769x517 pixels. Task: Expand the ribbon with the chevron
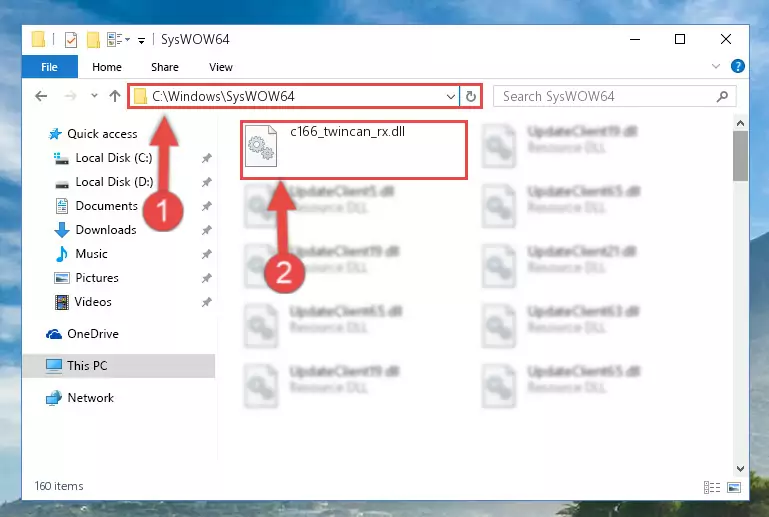(x=716, y=66)
